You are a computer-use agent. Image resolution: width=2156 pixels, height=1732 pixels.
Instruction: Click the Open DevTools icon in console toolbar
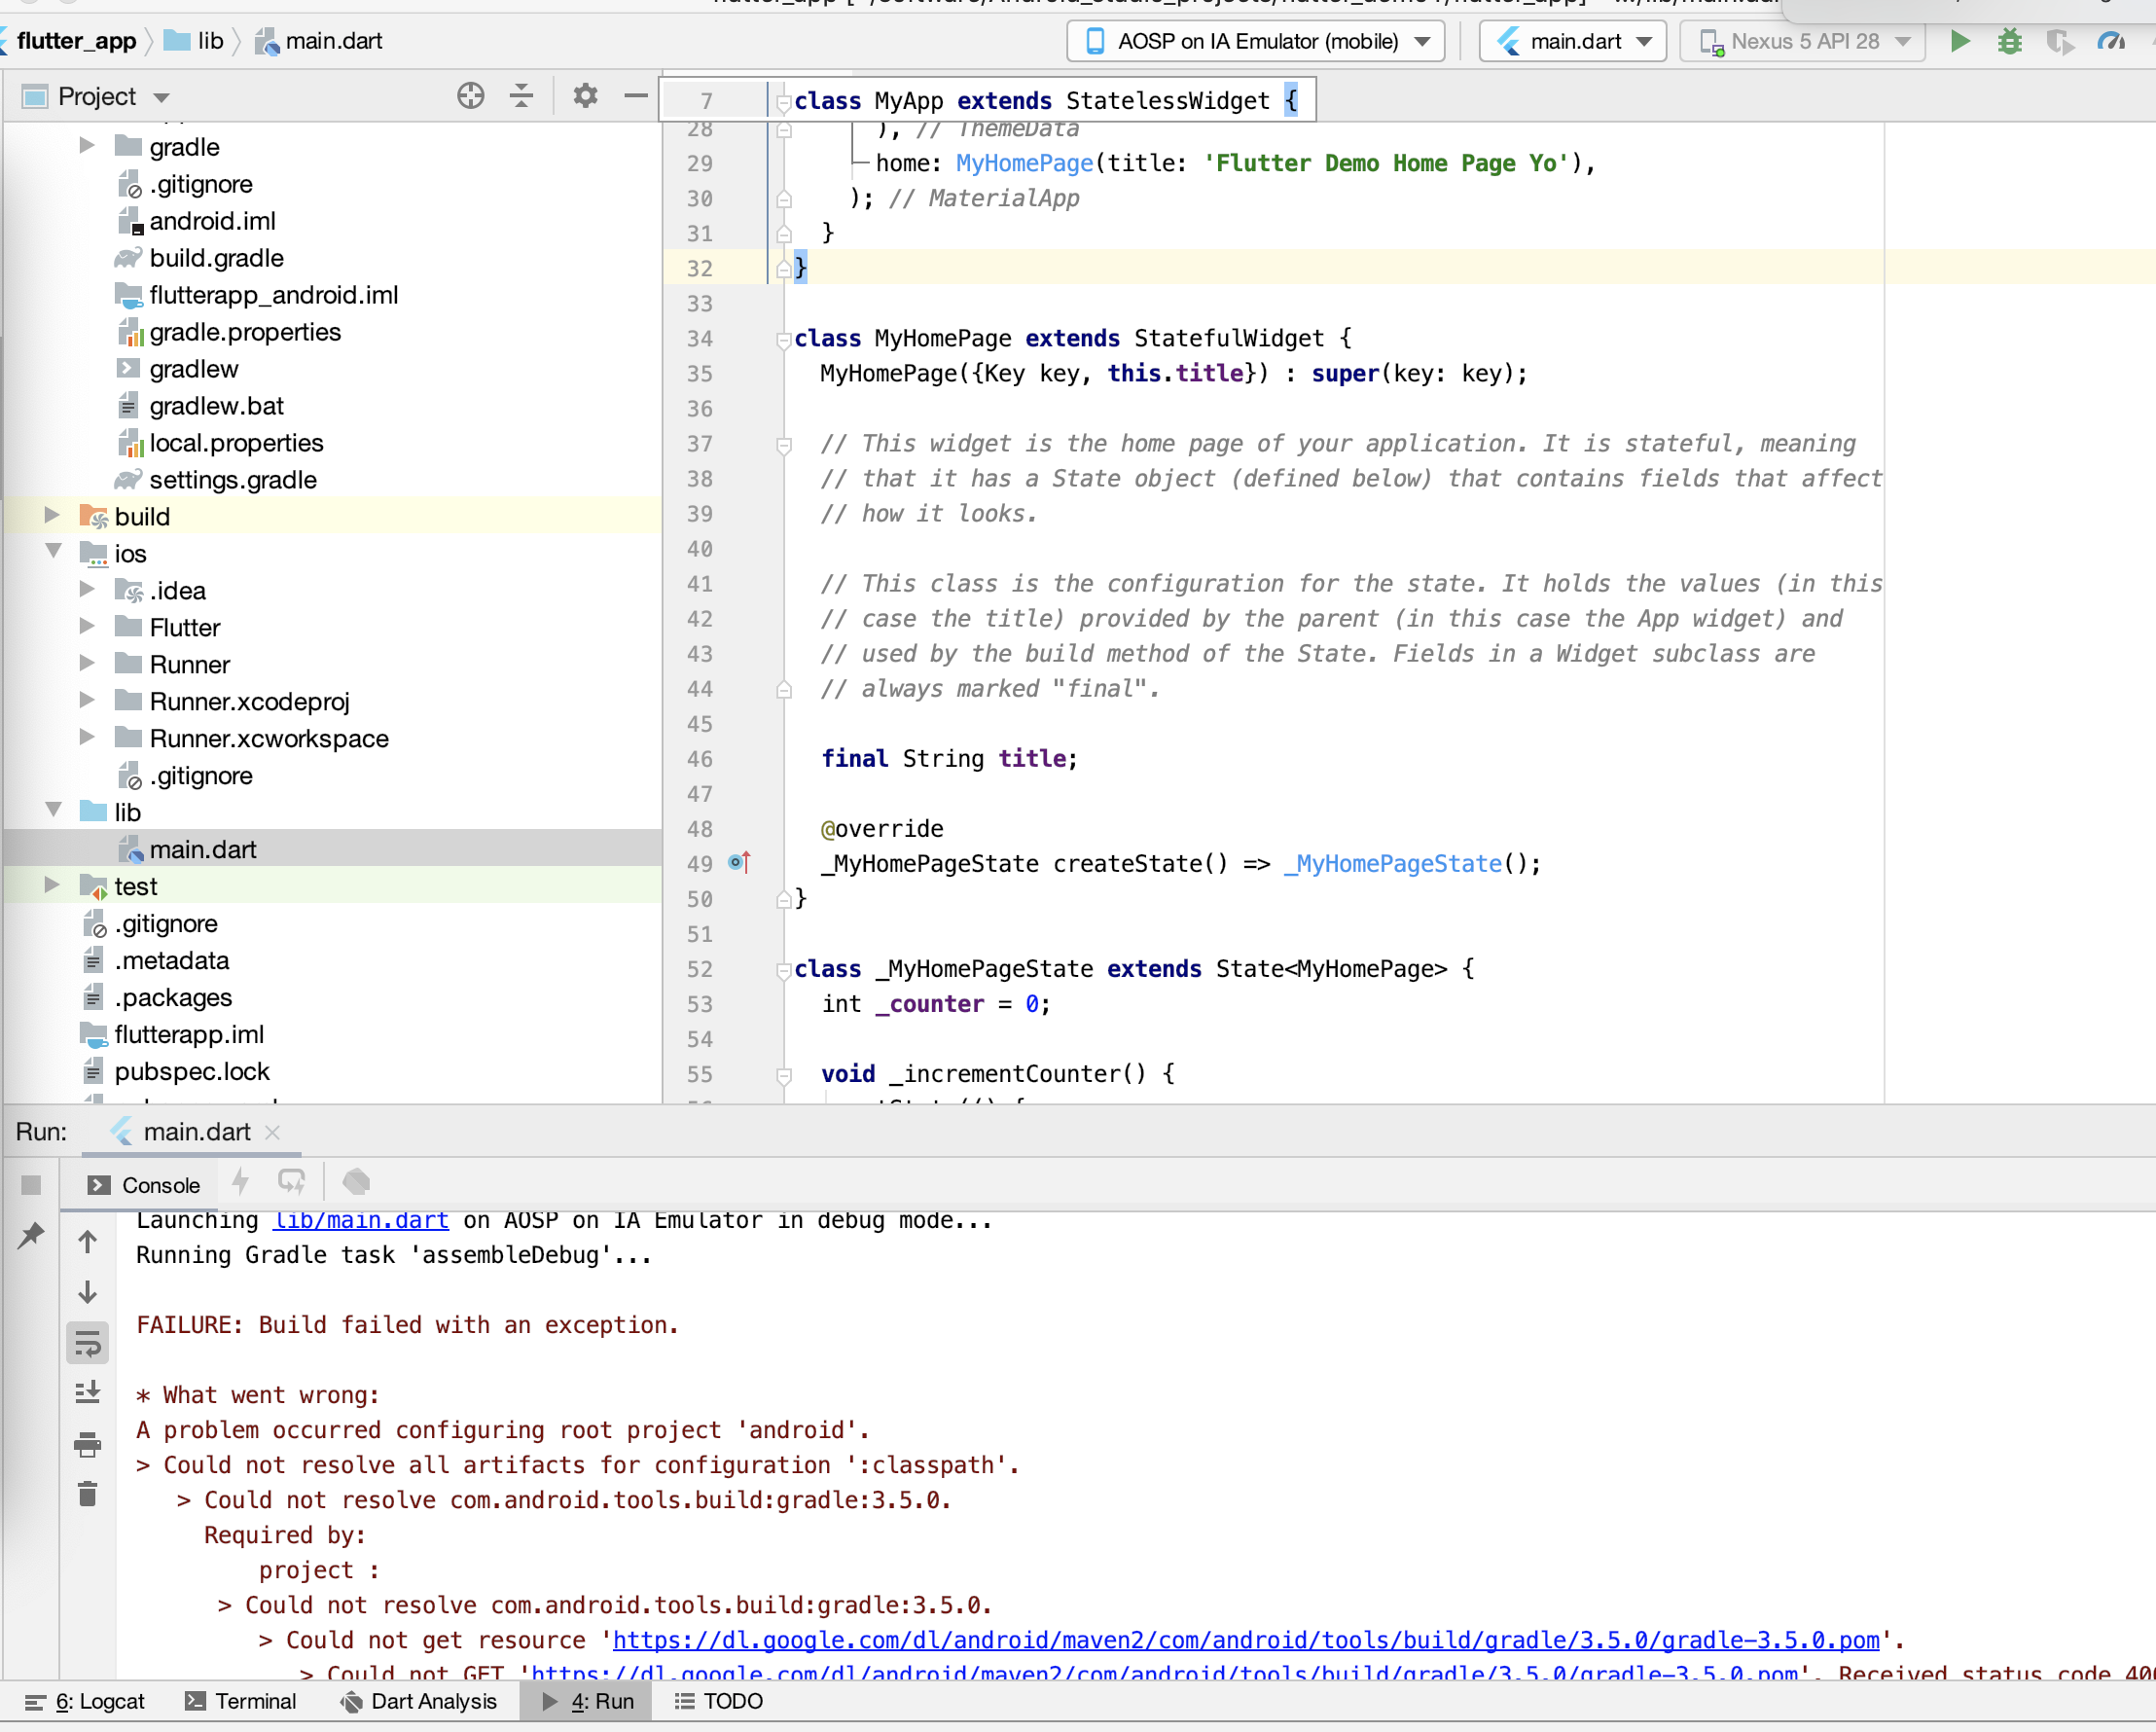356,1183
